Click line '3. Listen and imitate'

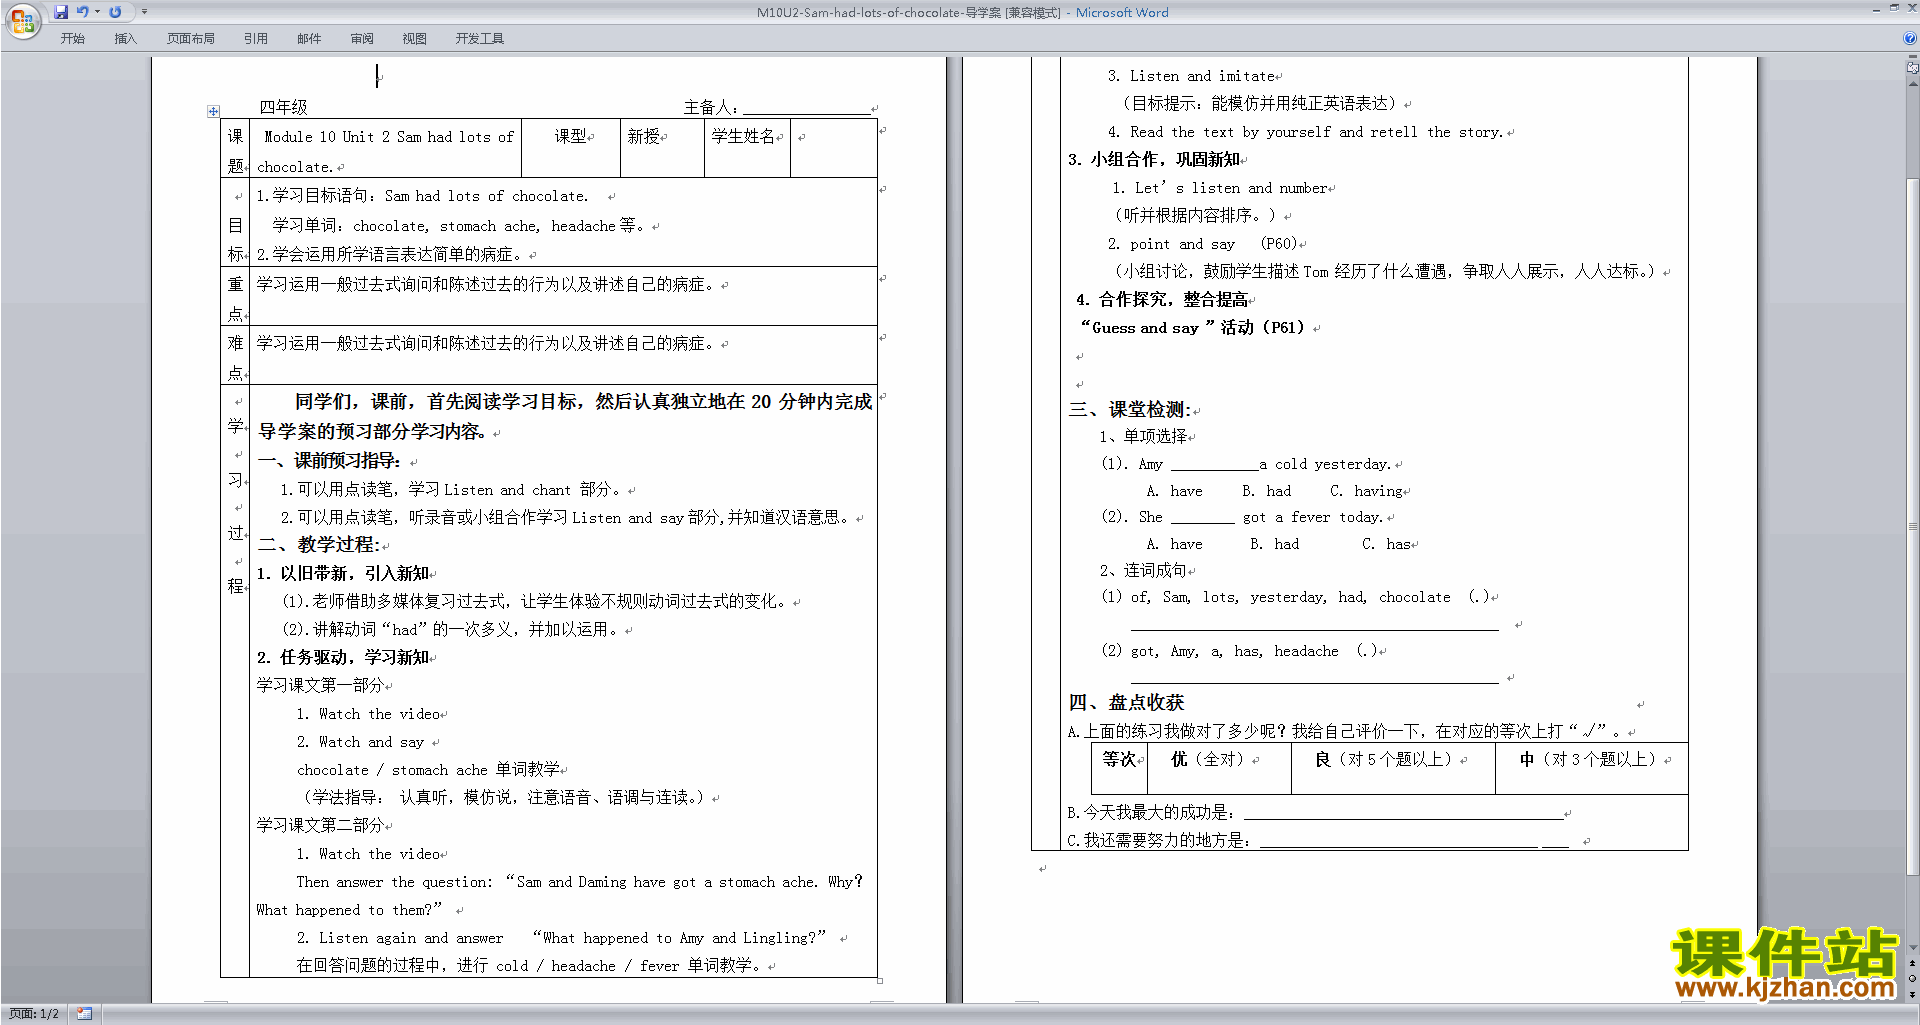1191,76
